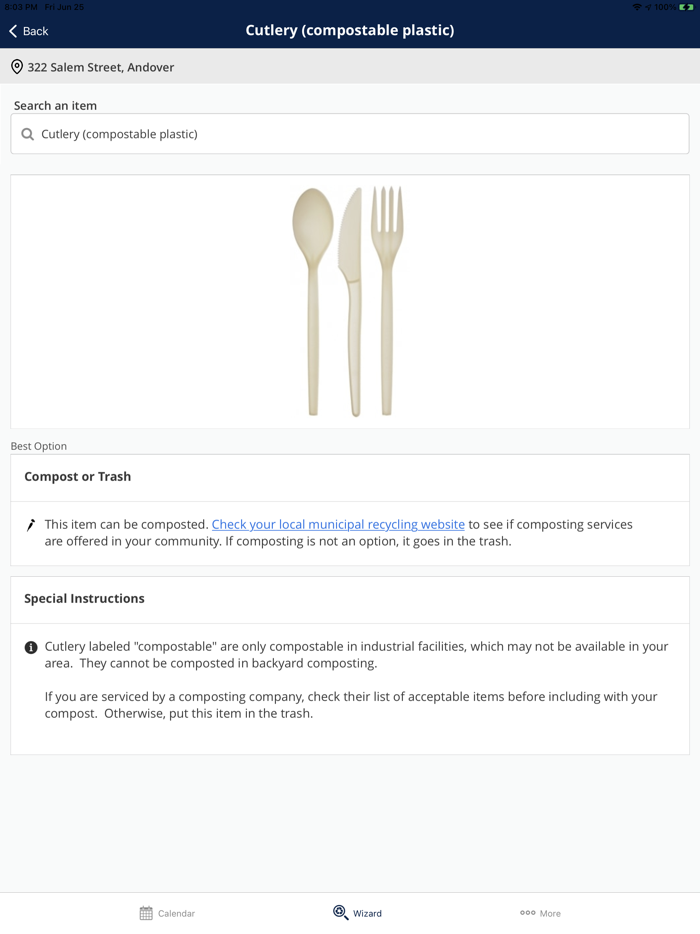Tap the Back chevron arrow

click(x=14, y=31)
